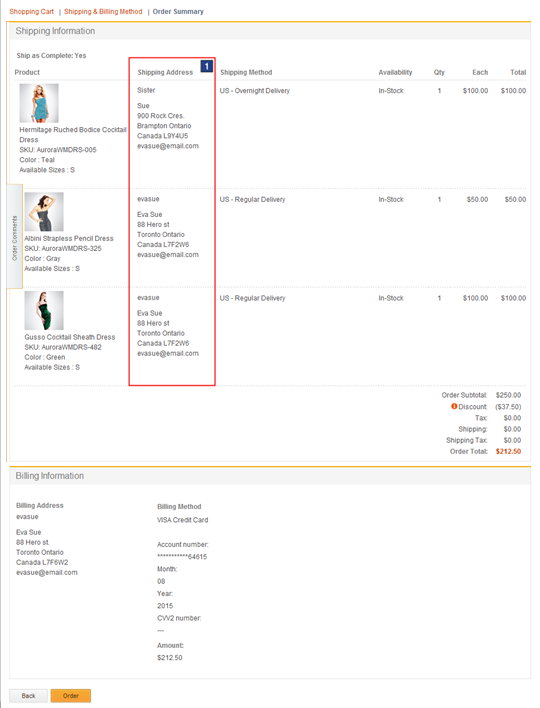
Task: Click the 'Sister' address nickname
Action: [x=146, y=90]
